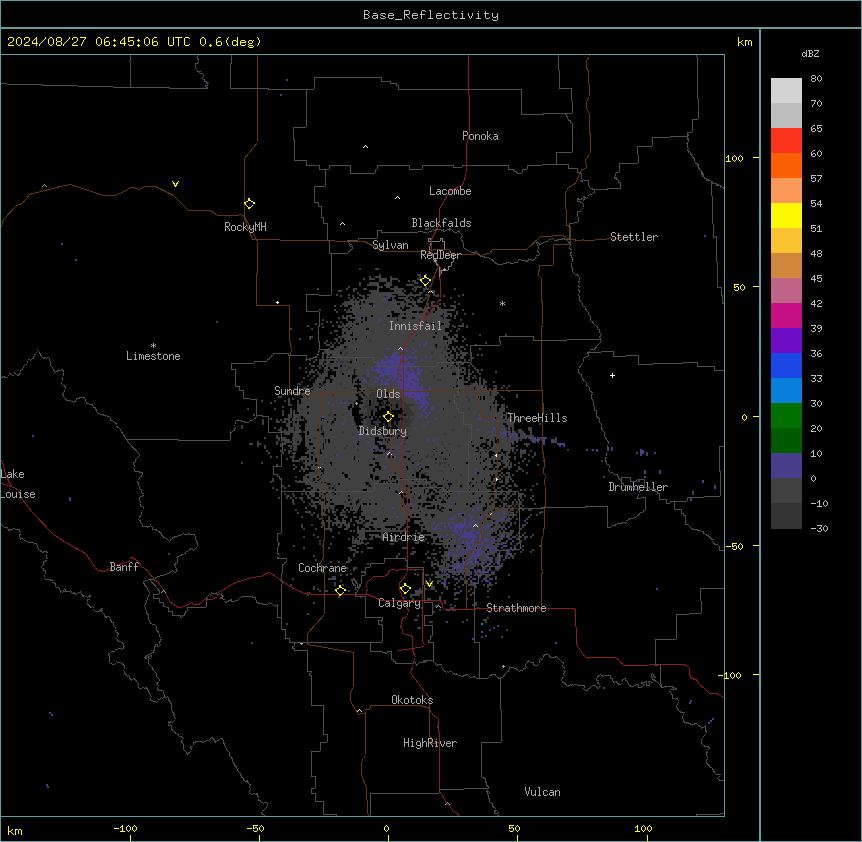Click the Didsbury town label
The image size is (862, 842).
pos(383,431)
